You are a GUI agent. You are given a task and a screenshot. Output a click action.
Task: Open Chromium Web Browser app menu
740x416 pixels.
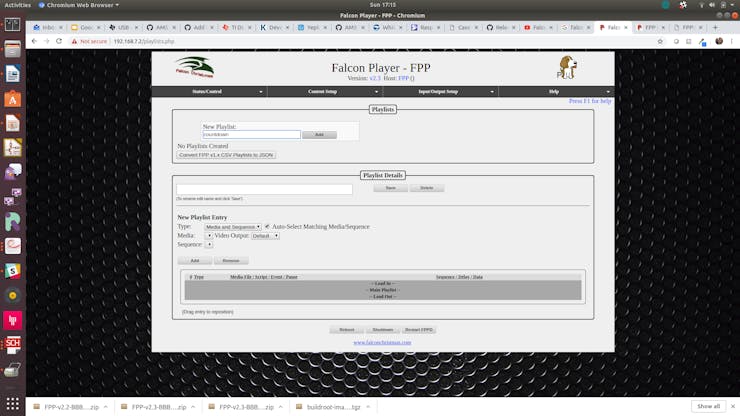[x=78, y=5]
